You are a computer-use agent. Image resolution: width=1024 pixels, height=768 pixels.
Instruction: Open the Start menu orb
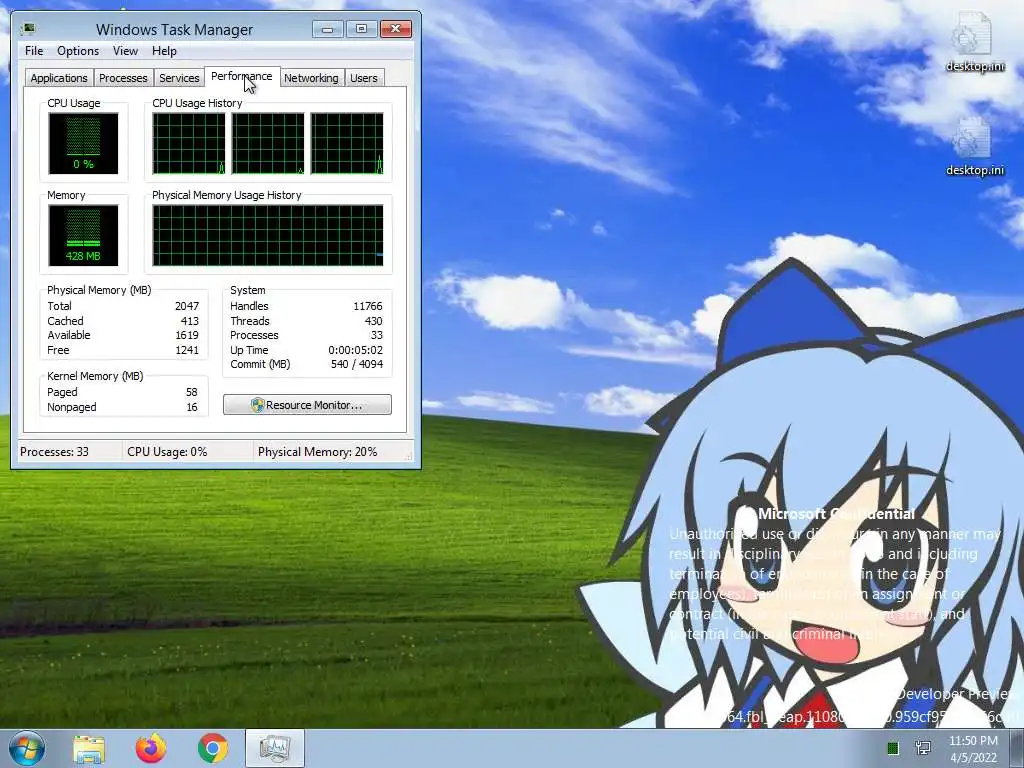click(27, 748)
